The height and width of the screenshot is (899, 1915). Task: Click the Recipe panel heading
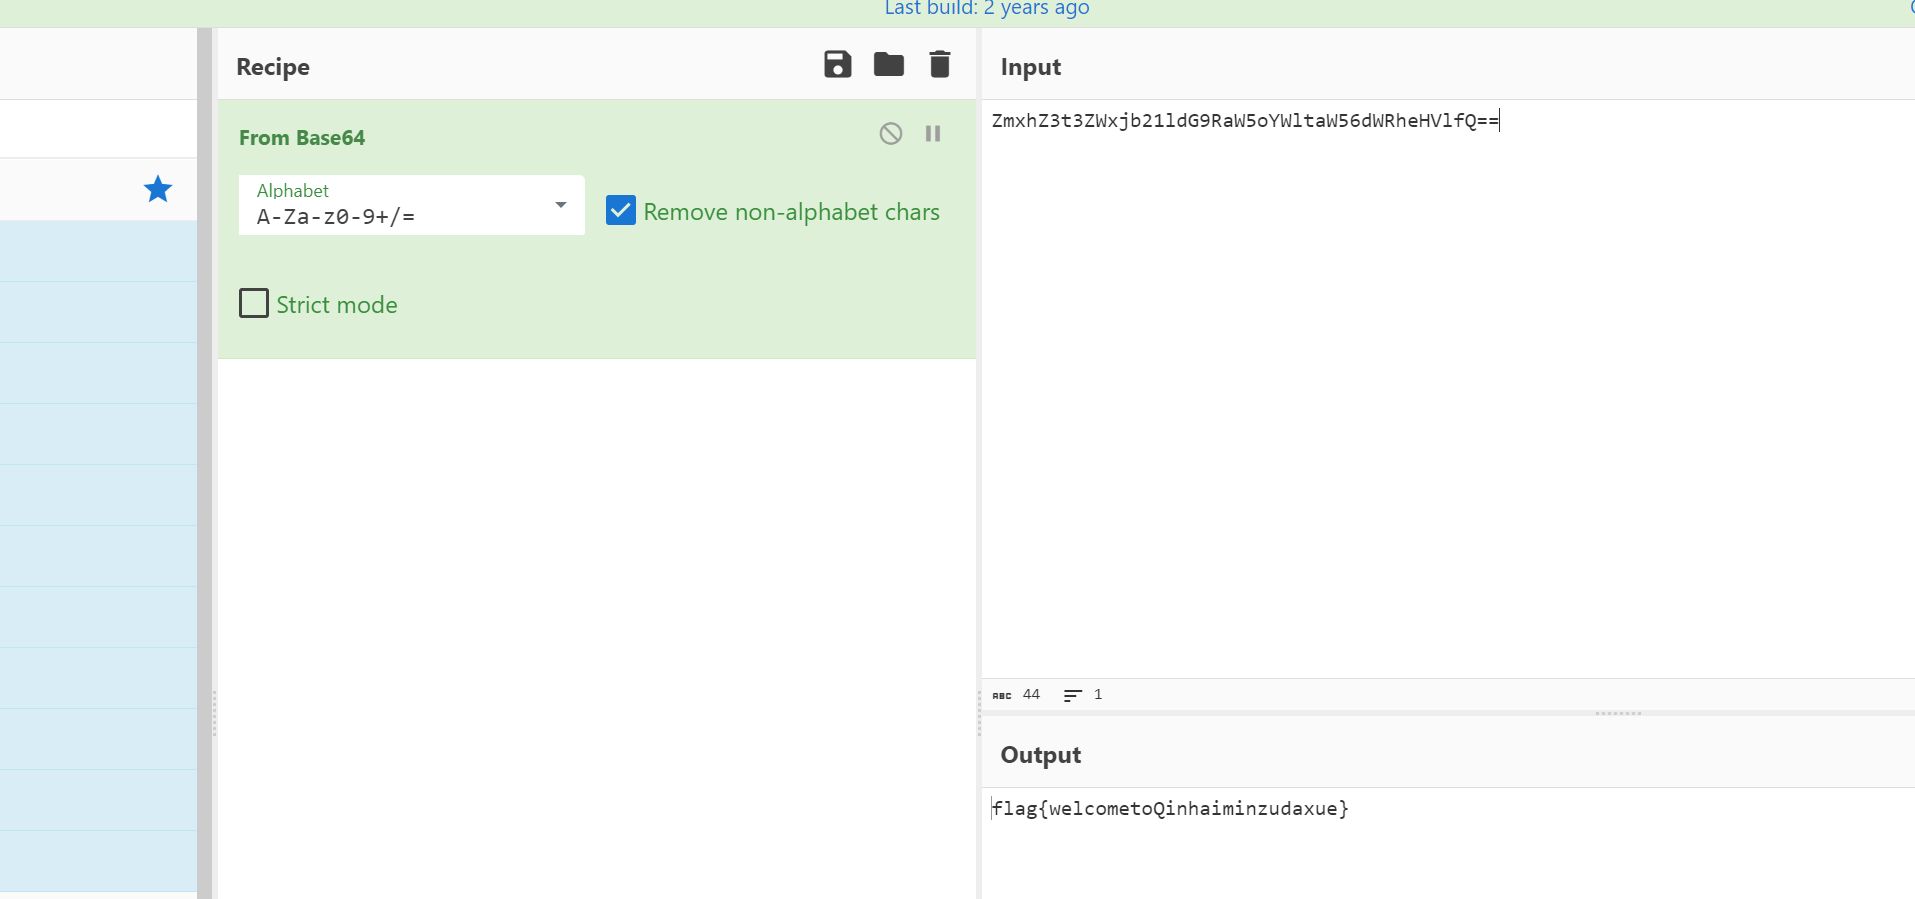(x=273, y=67)
